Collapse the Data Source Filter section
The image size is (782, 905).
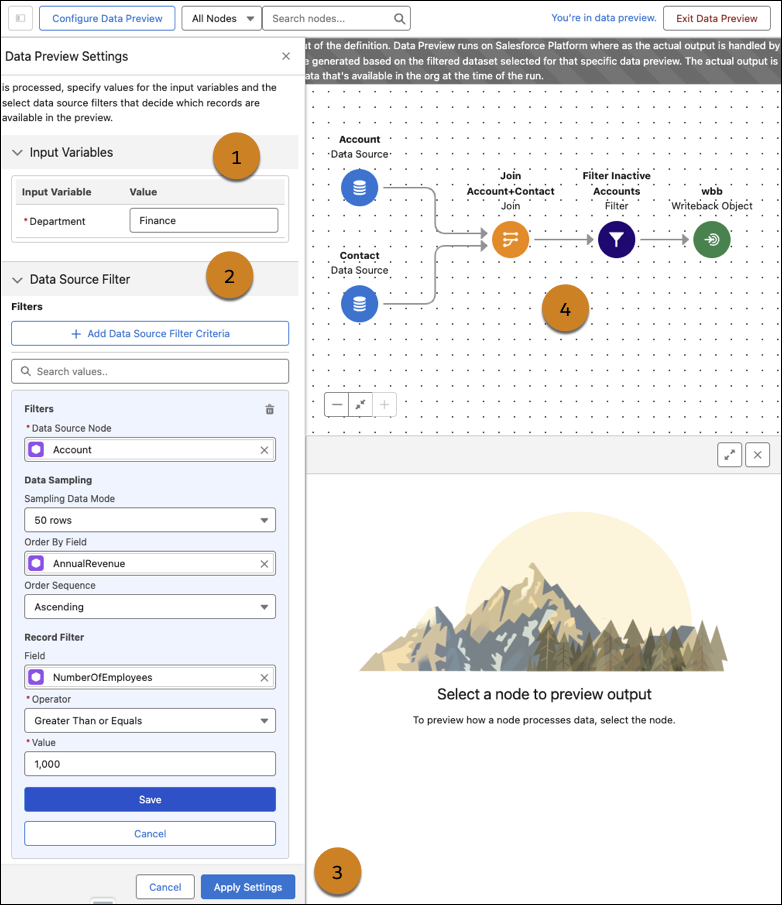point(18,279)
